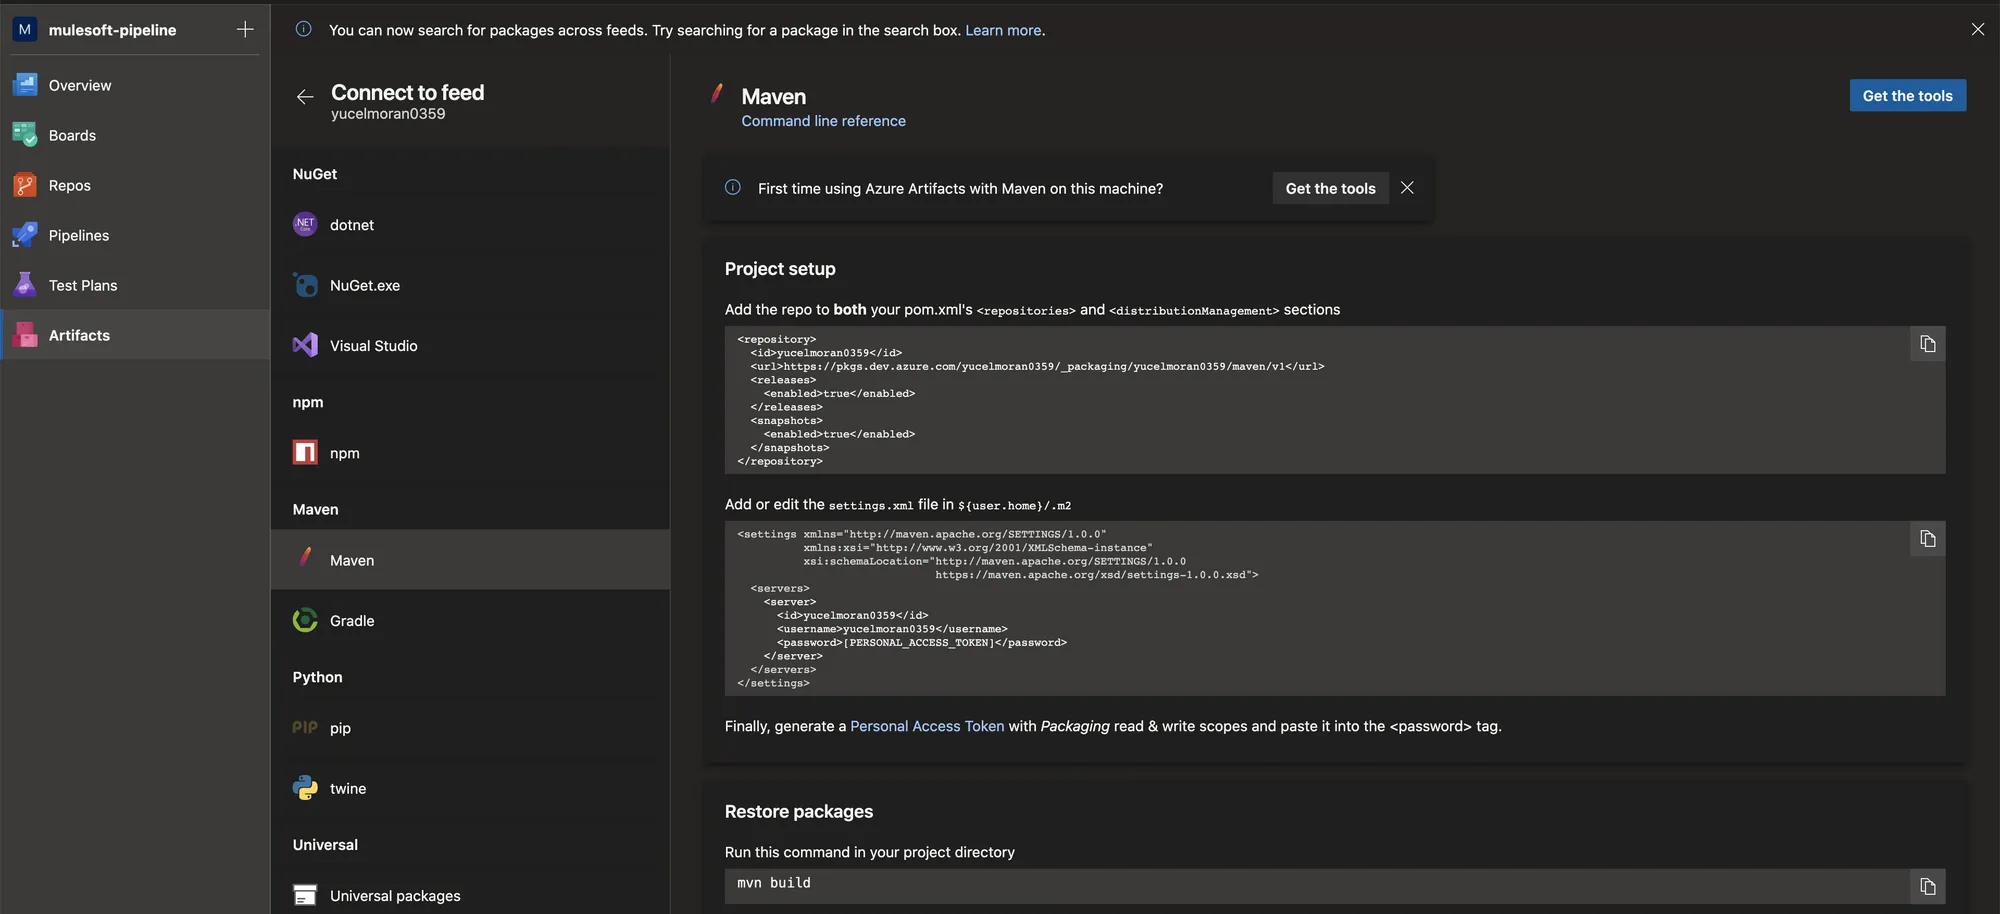Close the package search banner
The height and width of the screenshot is (914, 2000).
point(1978,29)
